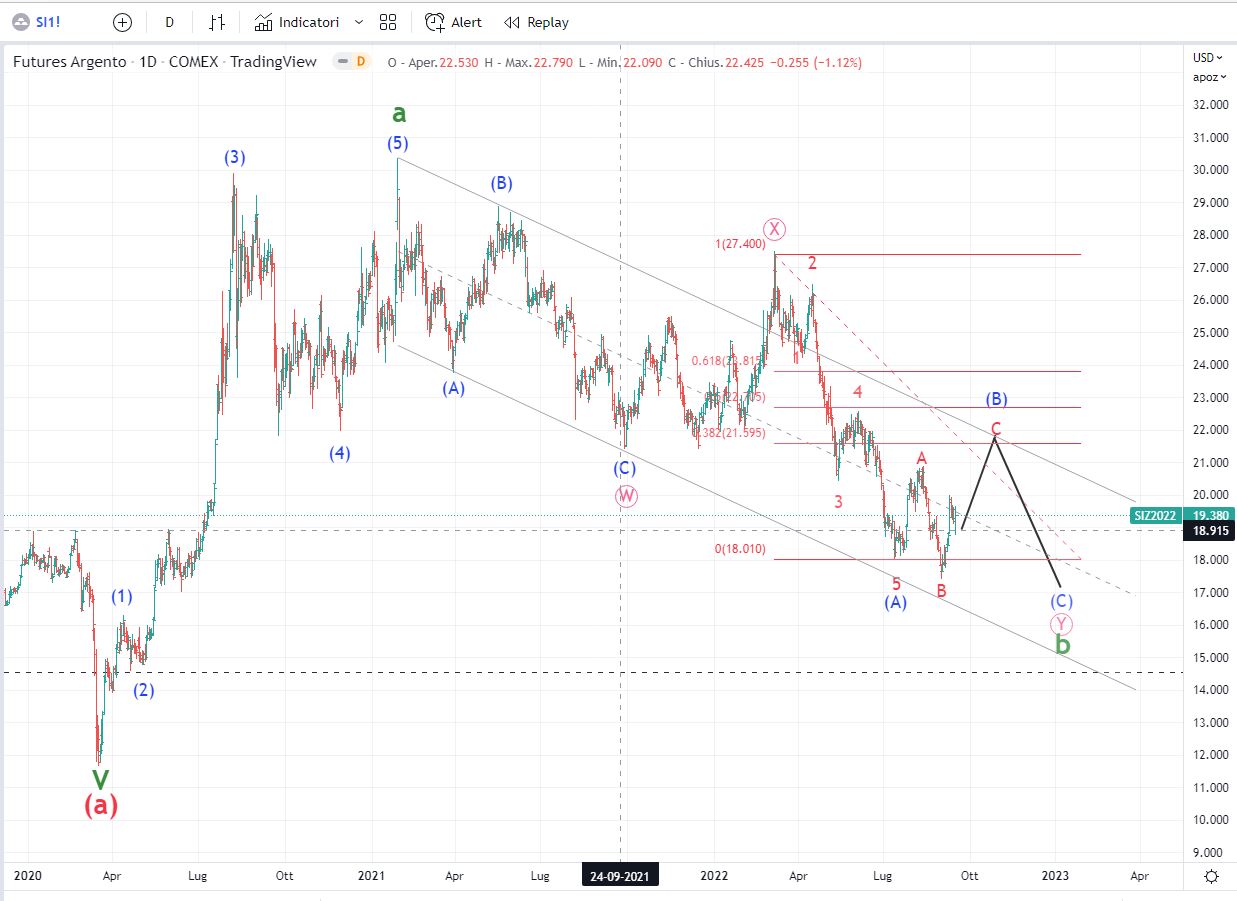Select the red 'B' wave label
Viewport: 1237px width, 901px height.
[941, 591]
